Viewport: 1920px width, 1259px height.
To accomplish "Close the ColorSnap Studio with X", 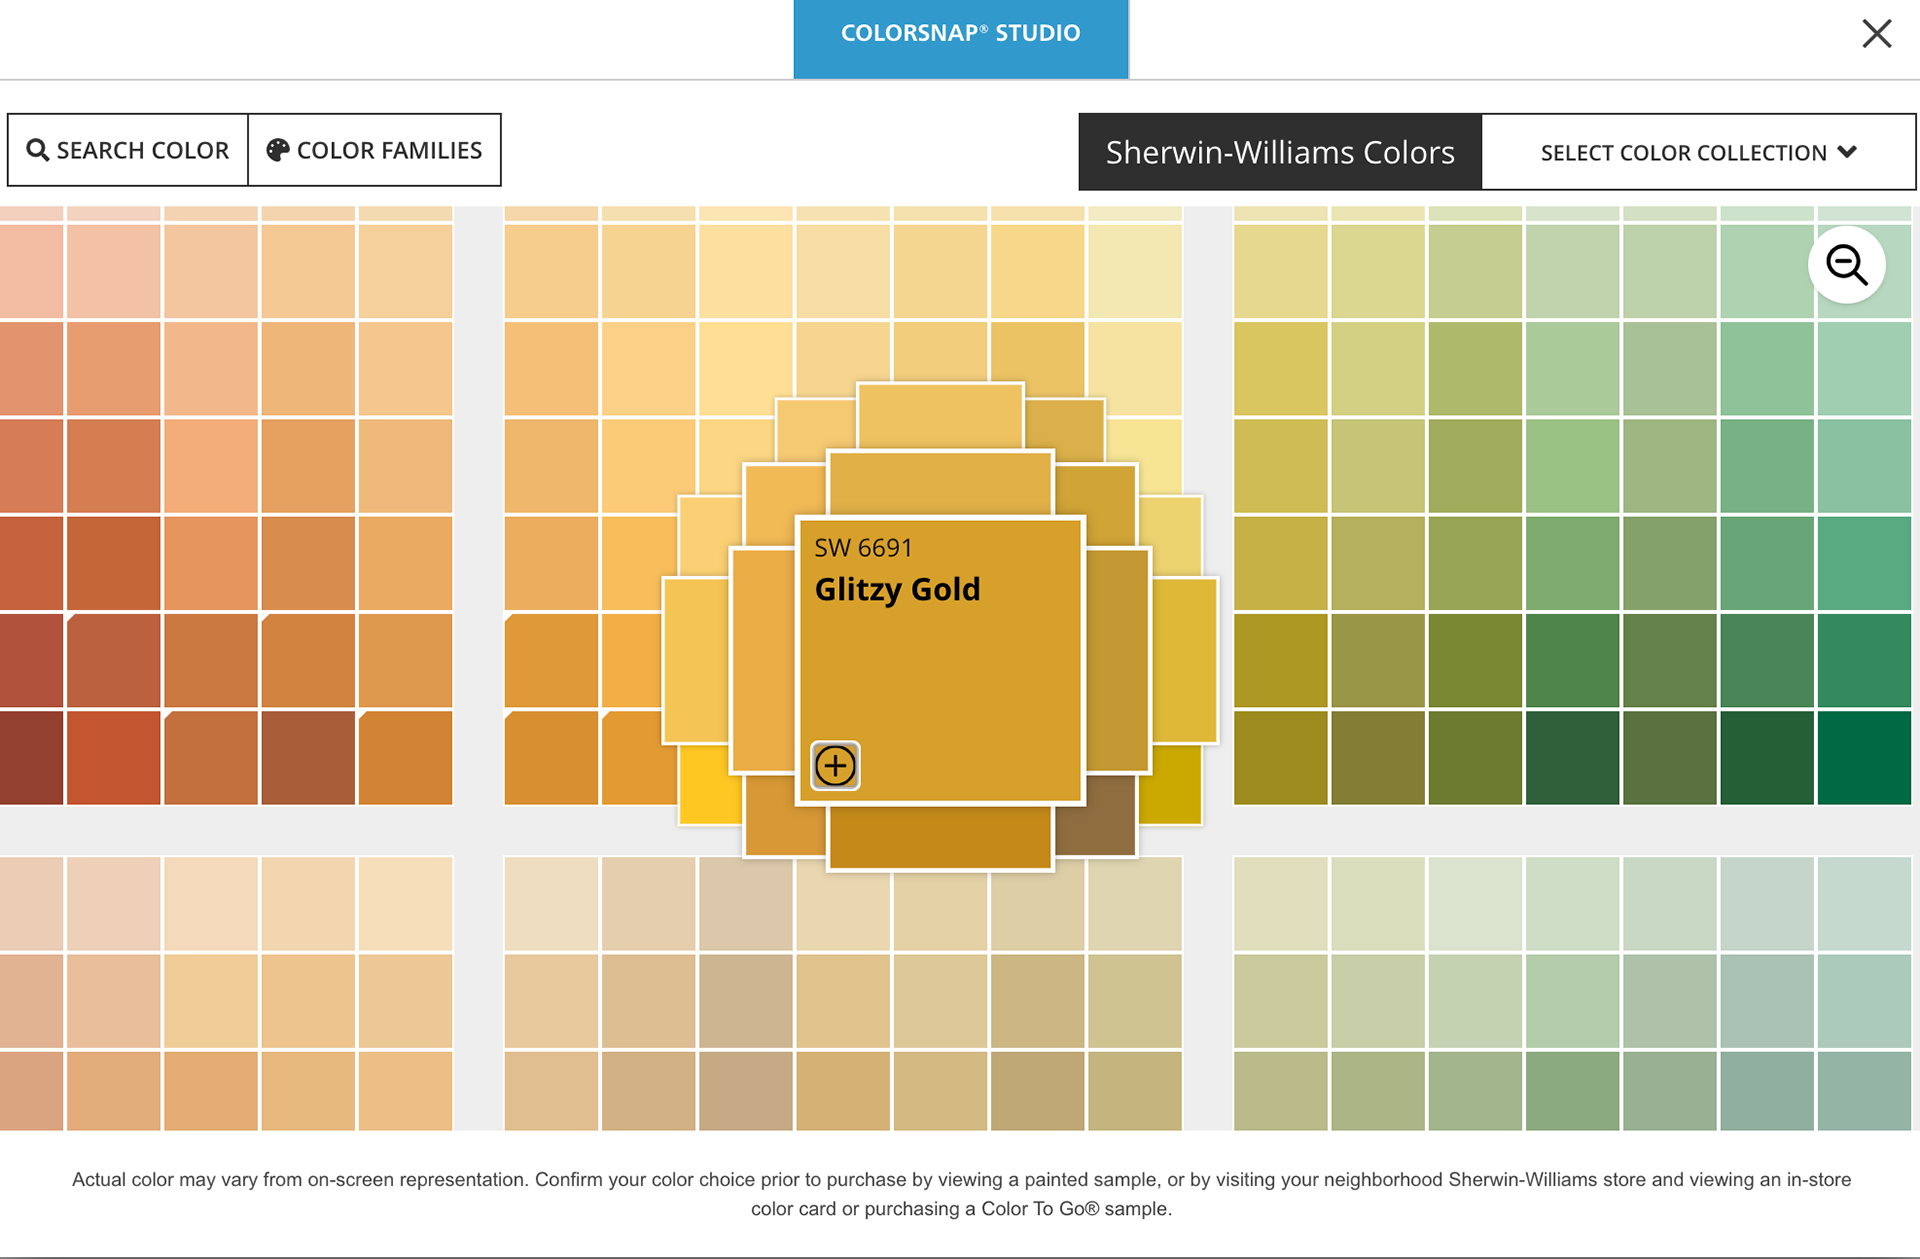I will point(1877,34).
